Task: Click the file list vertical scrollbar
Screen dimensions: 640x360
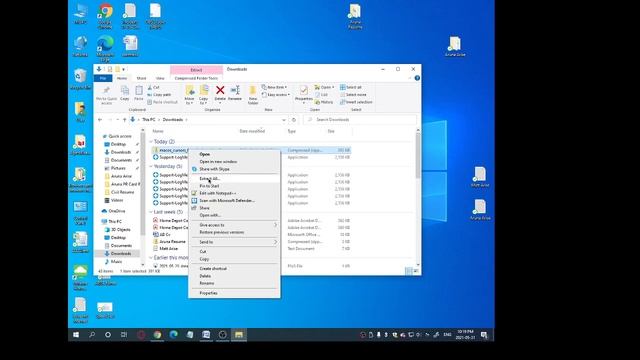Action: 418,155
